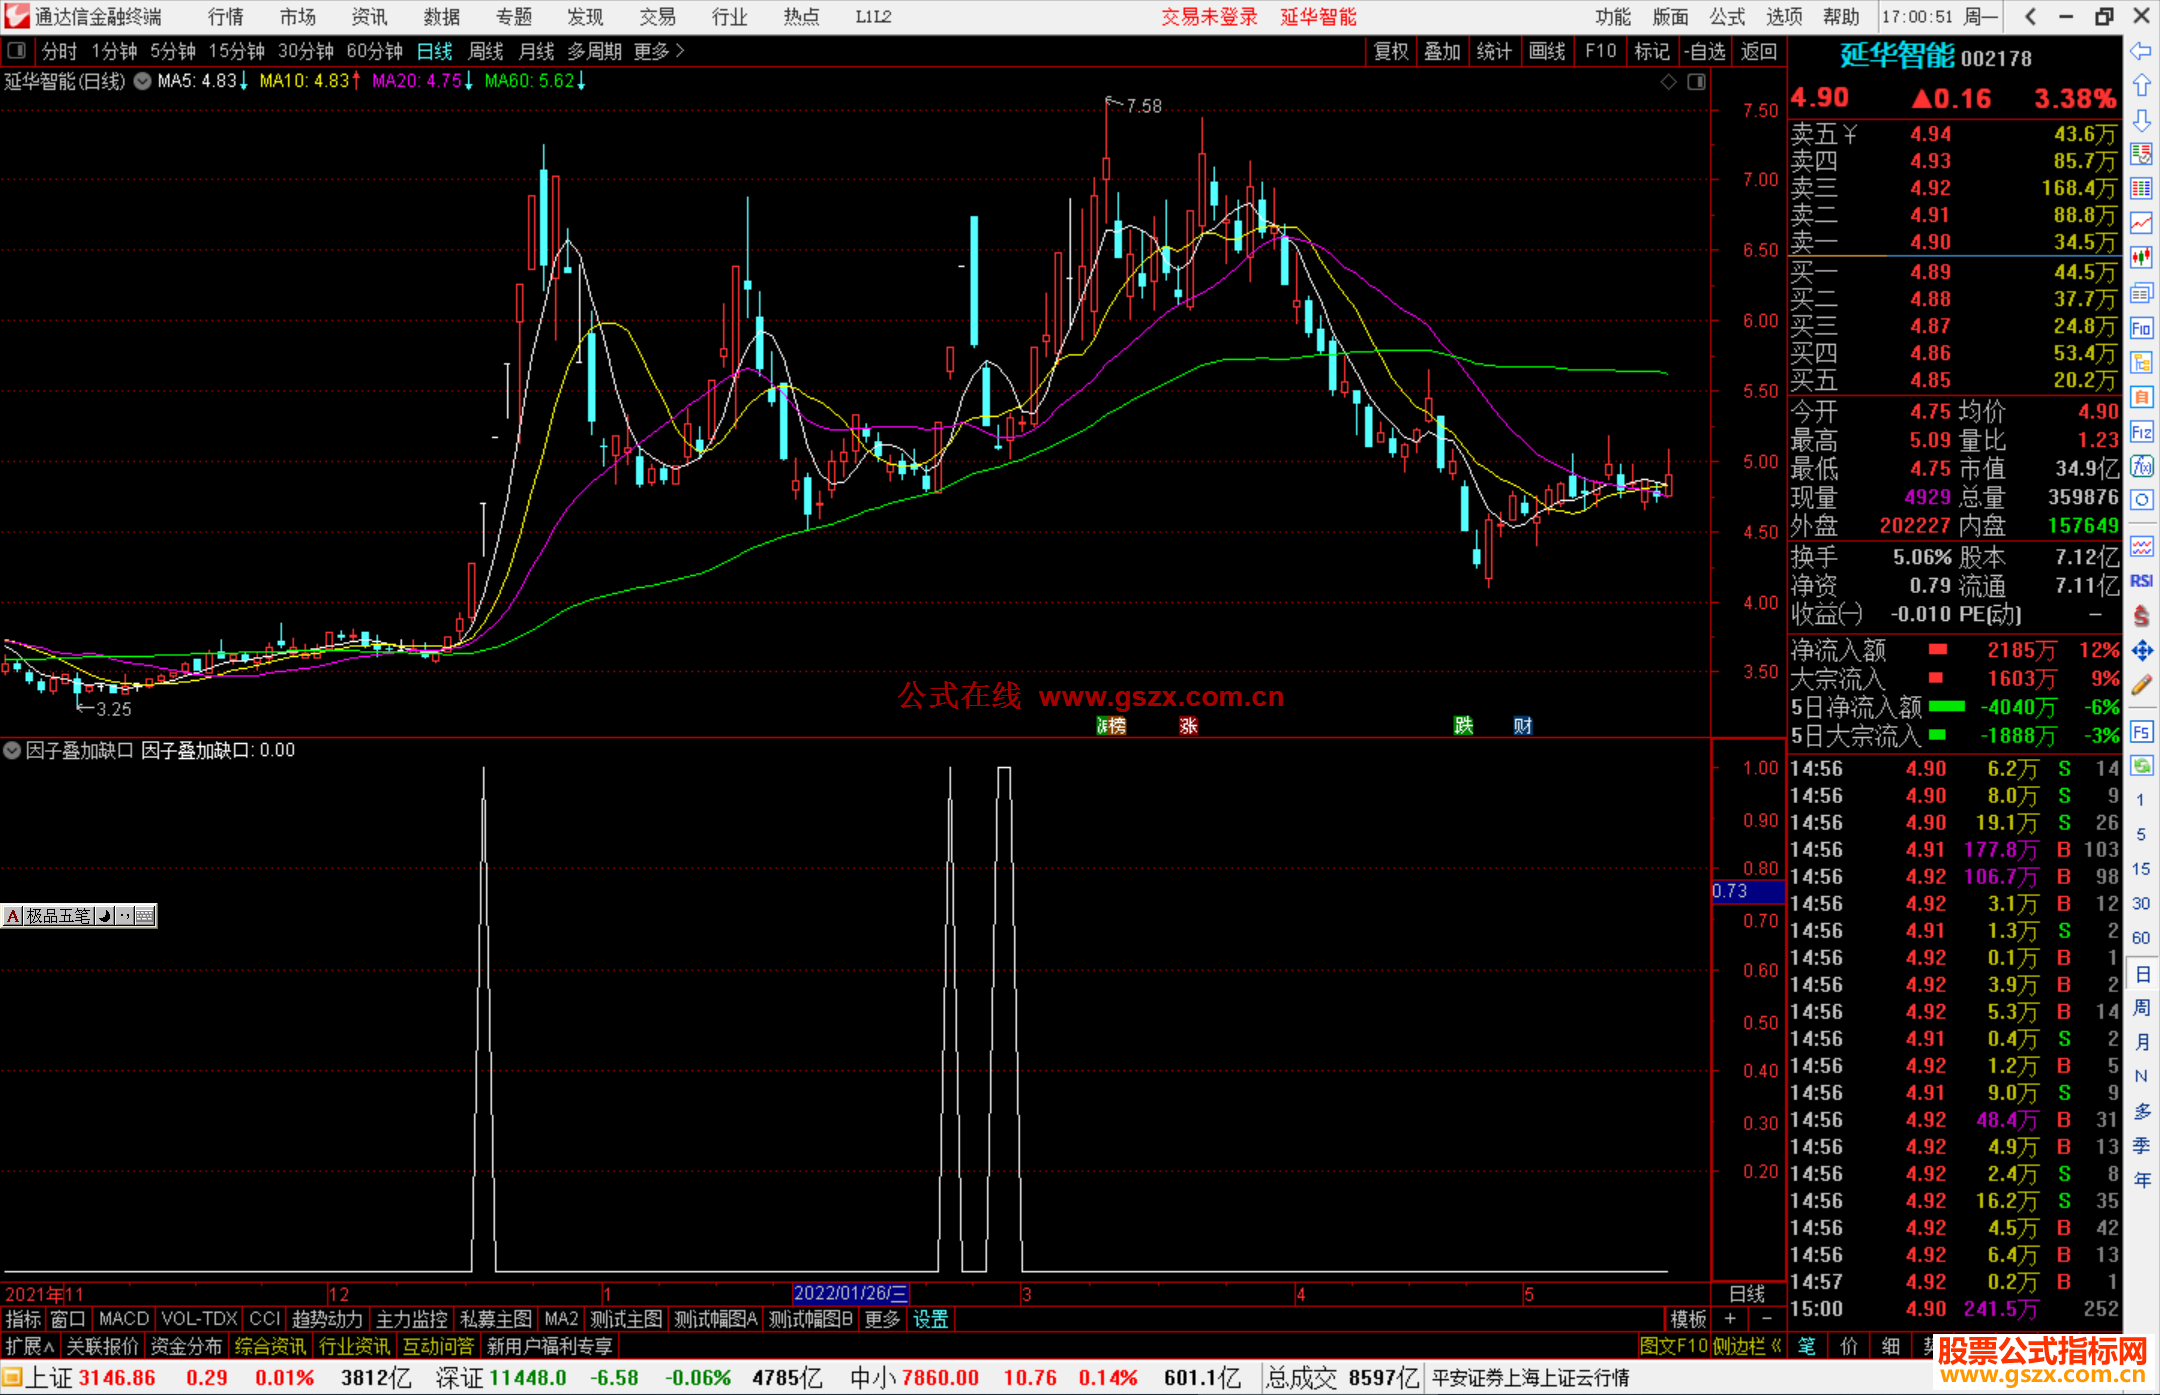
Task: Open the colored grid table icon in sidebar
Action: 2141,188
